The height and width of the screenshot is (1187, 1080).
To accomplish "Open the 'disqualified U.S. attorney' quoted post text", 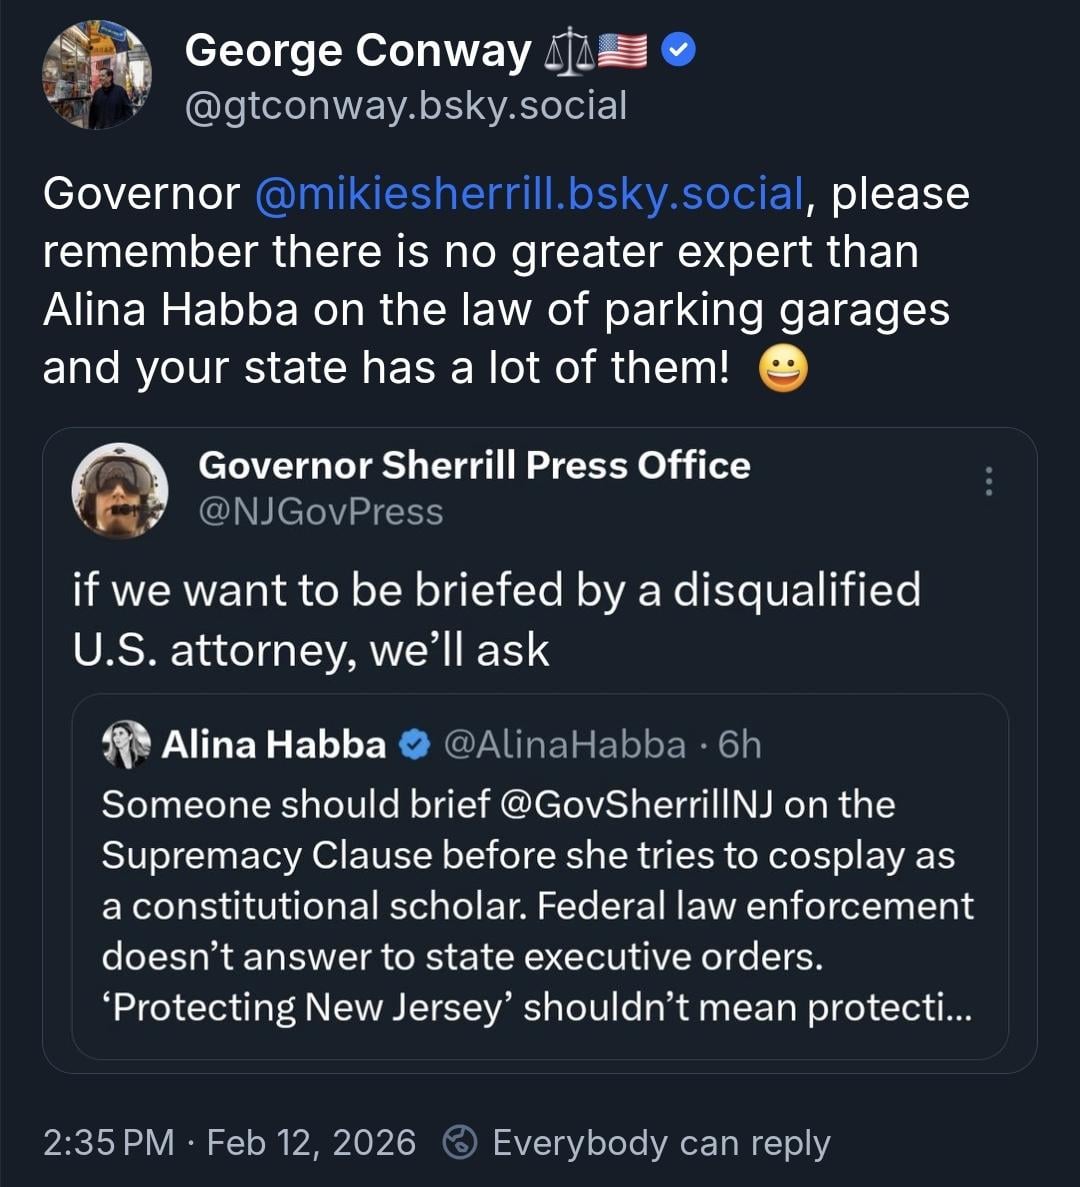I will (x=496, y=619).
